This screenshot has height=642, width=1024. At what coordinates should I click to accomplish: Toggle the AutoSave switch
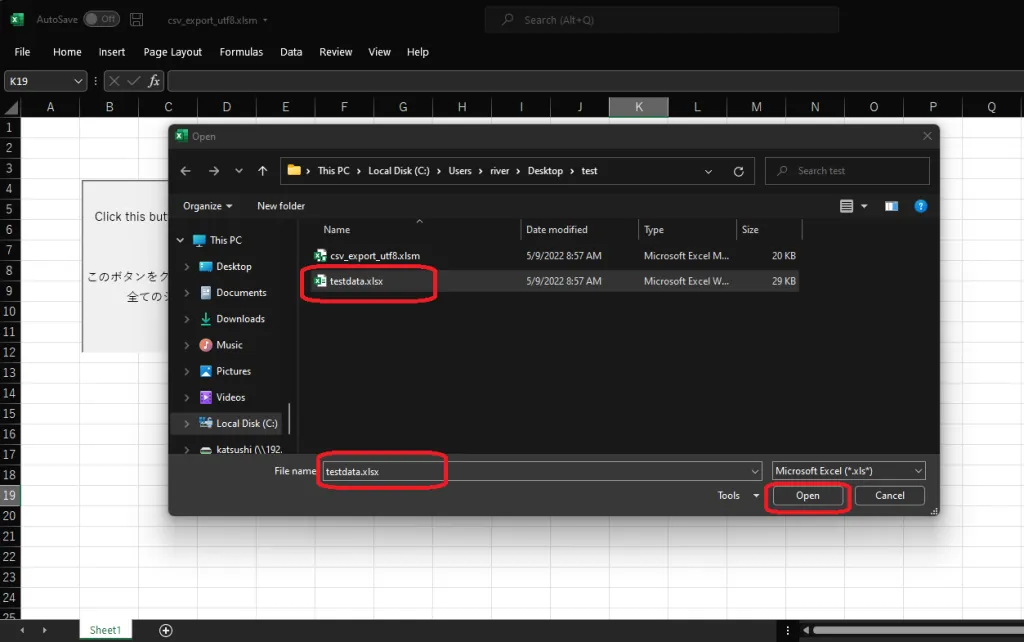point(101,20)
